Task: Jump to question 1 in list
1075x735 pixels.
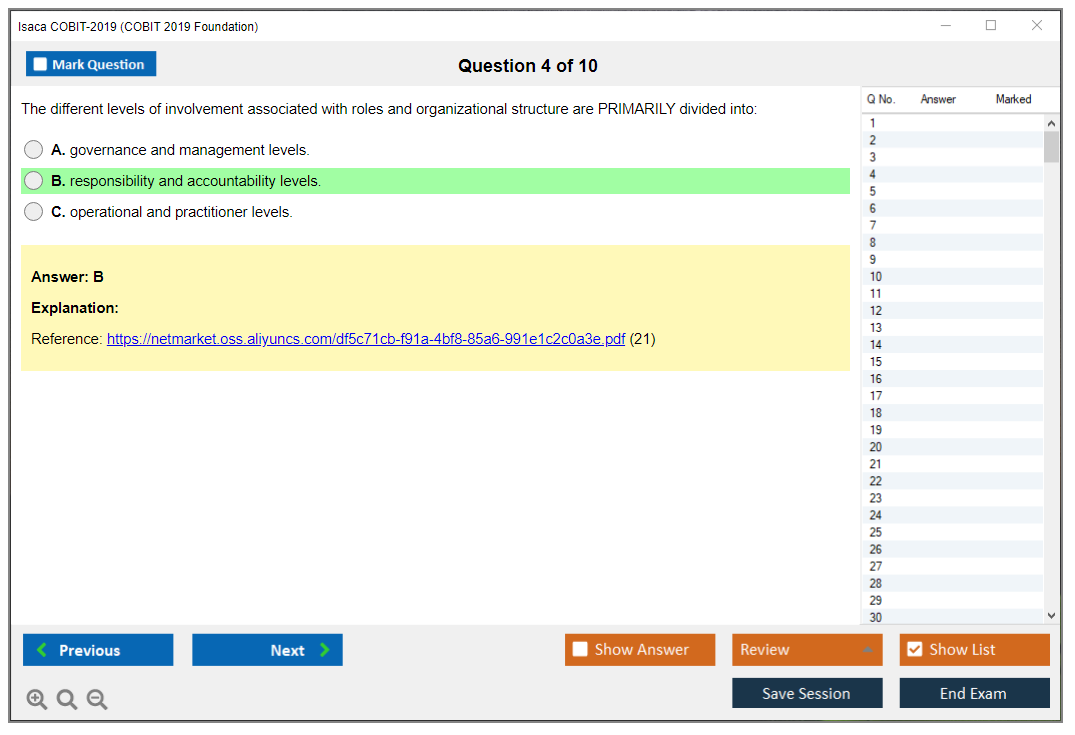Action: 873,123
